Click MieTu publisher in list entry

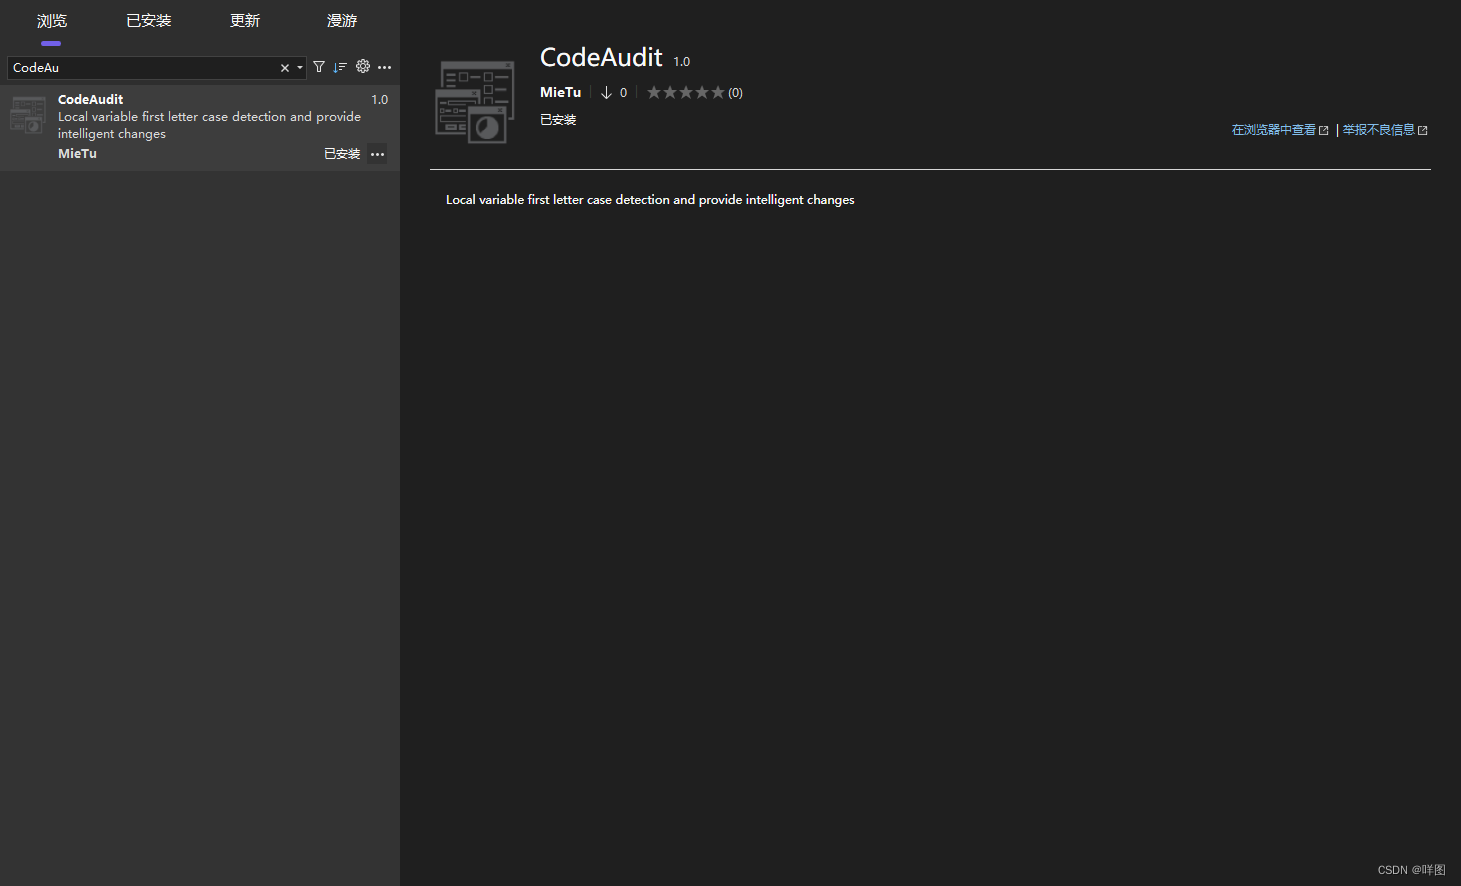coord(77,154)
